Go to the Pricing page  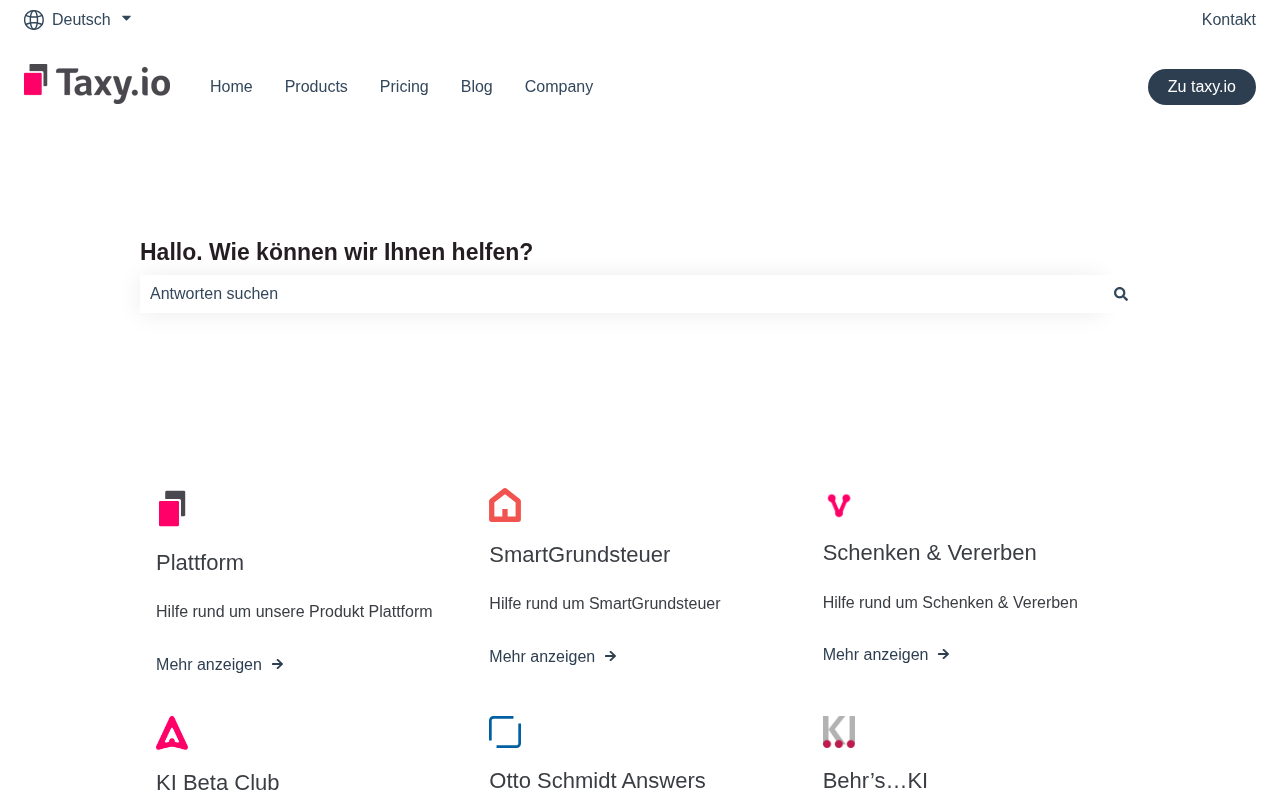tap(404, 87)
